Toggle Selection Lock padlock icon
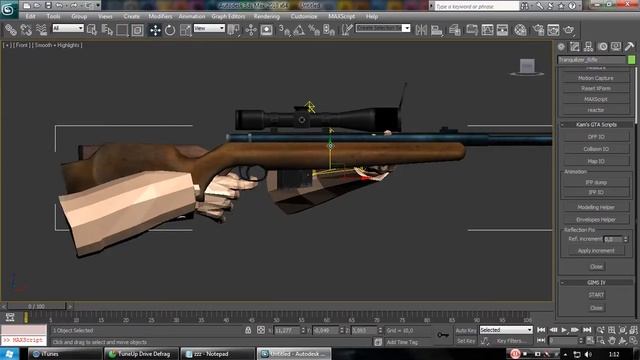The height and width of the screenshot is (360, 640). coord(248,330)
